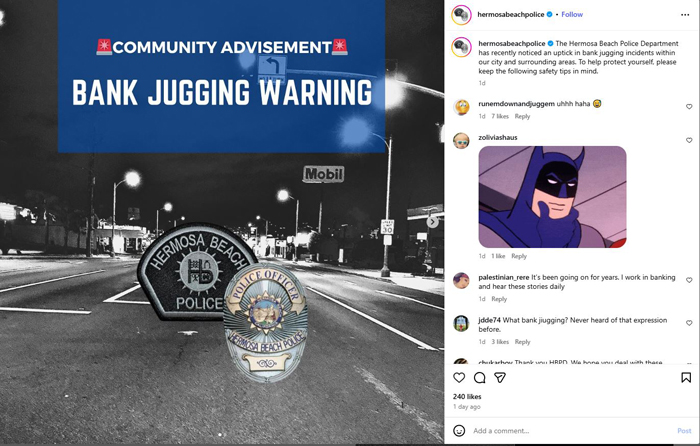Save post with bookmark icon

(x=686, y=378)
